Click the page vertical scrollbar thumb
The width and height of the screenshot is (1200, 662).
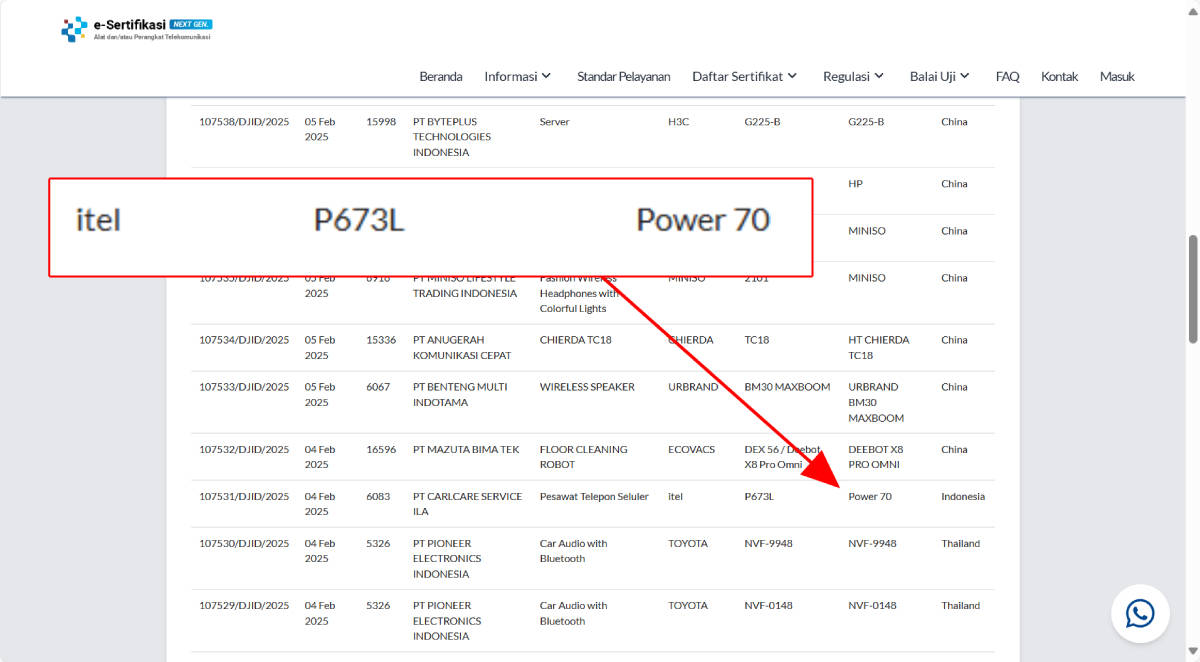click(x=1192, y=290)
